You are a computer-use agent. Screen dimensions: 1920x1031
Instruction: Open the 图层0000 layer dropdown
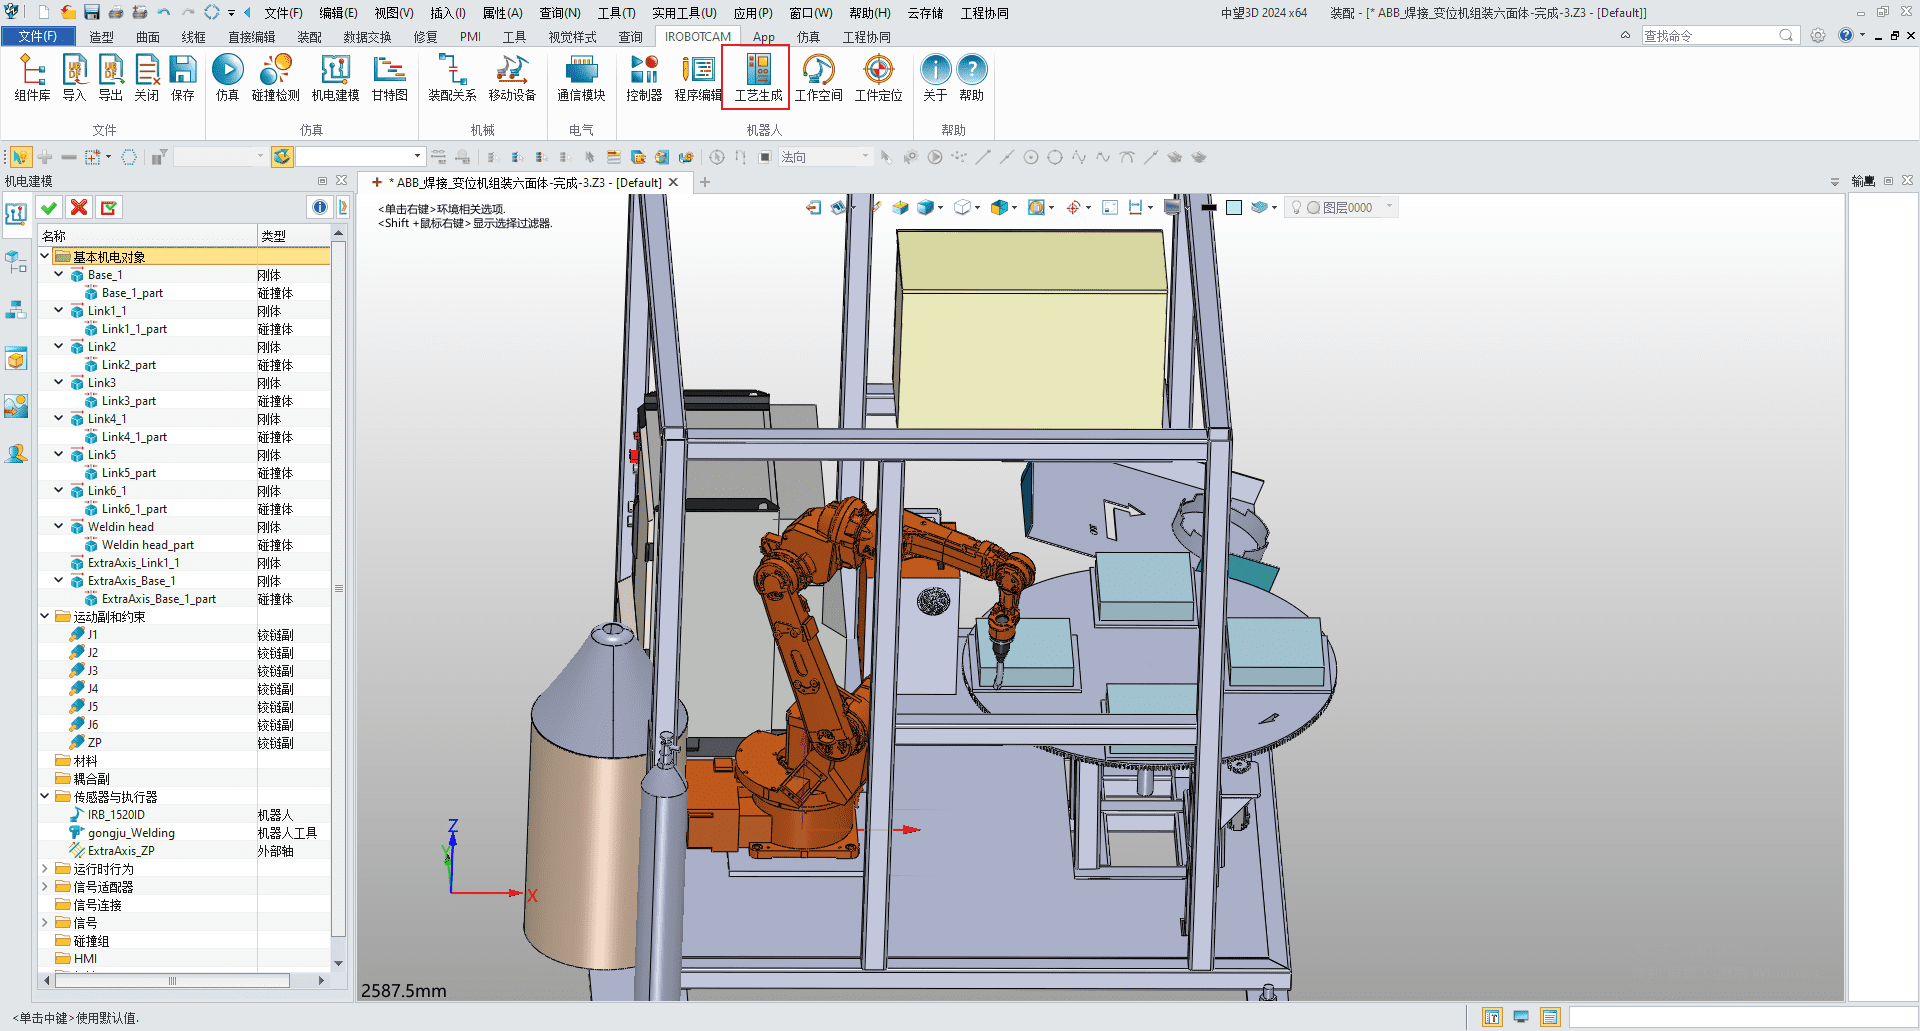tap(1389, 207)
